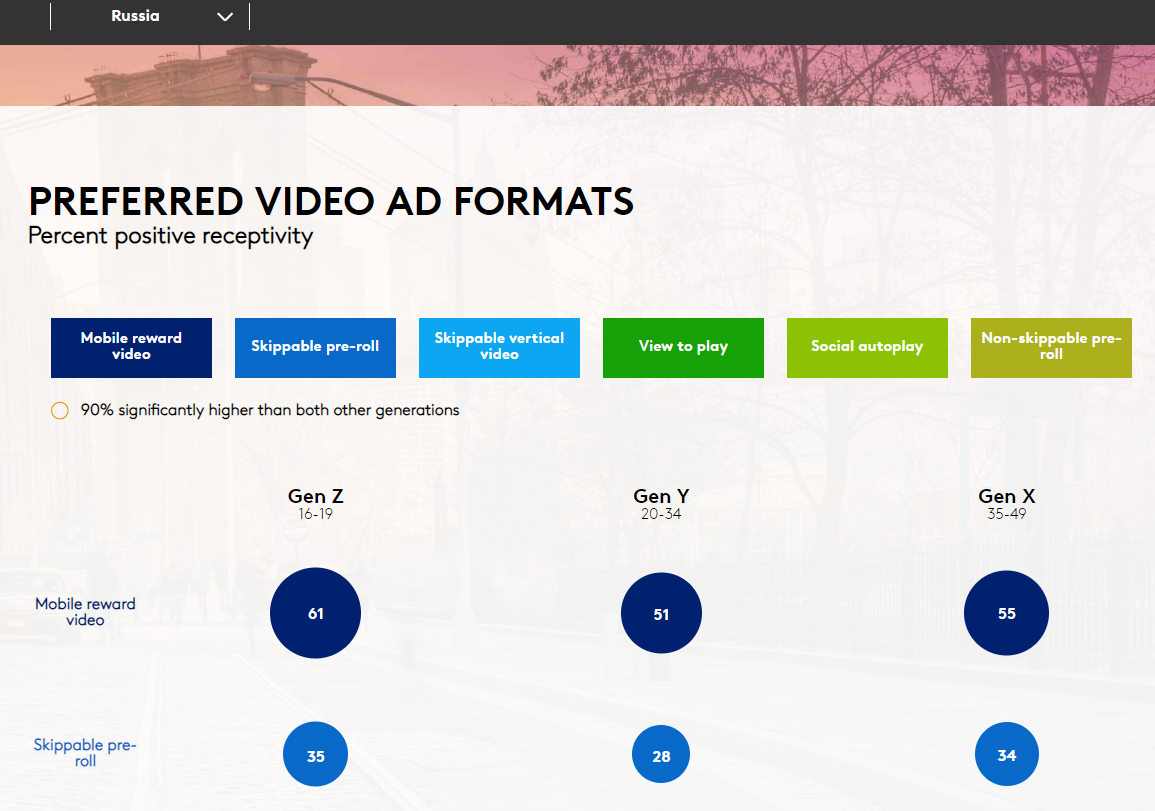Click the Skippable pre-roll row label
1155x811 pixels.
click(85, 752)
